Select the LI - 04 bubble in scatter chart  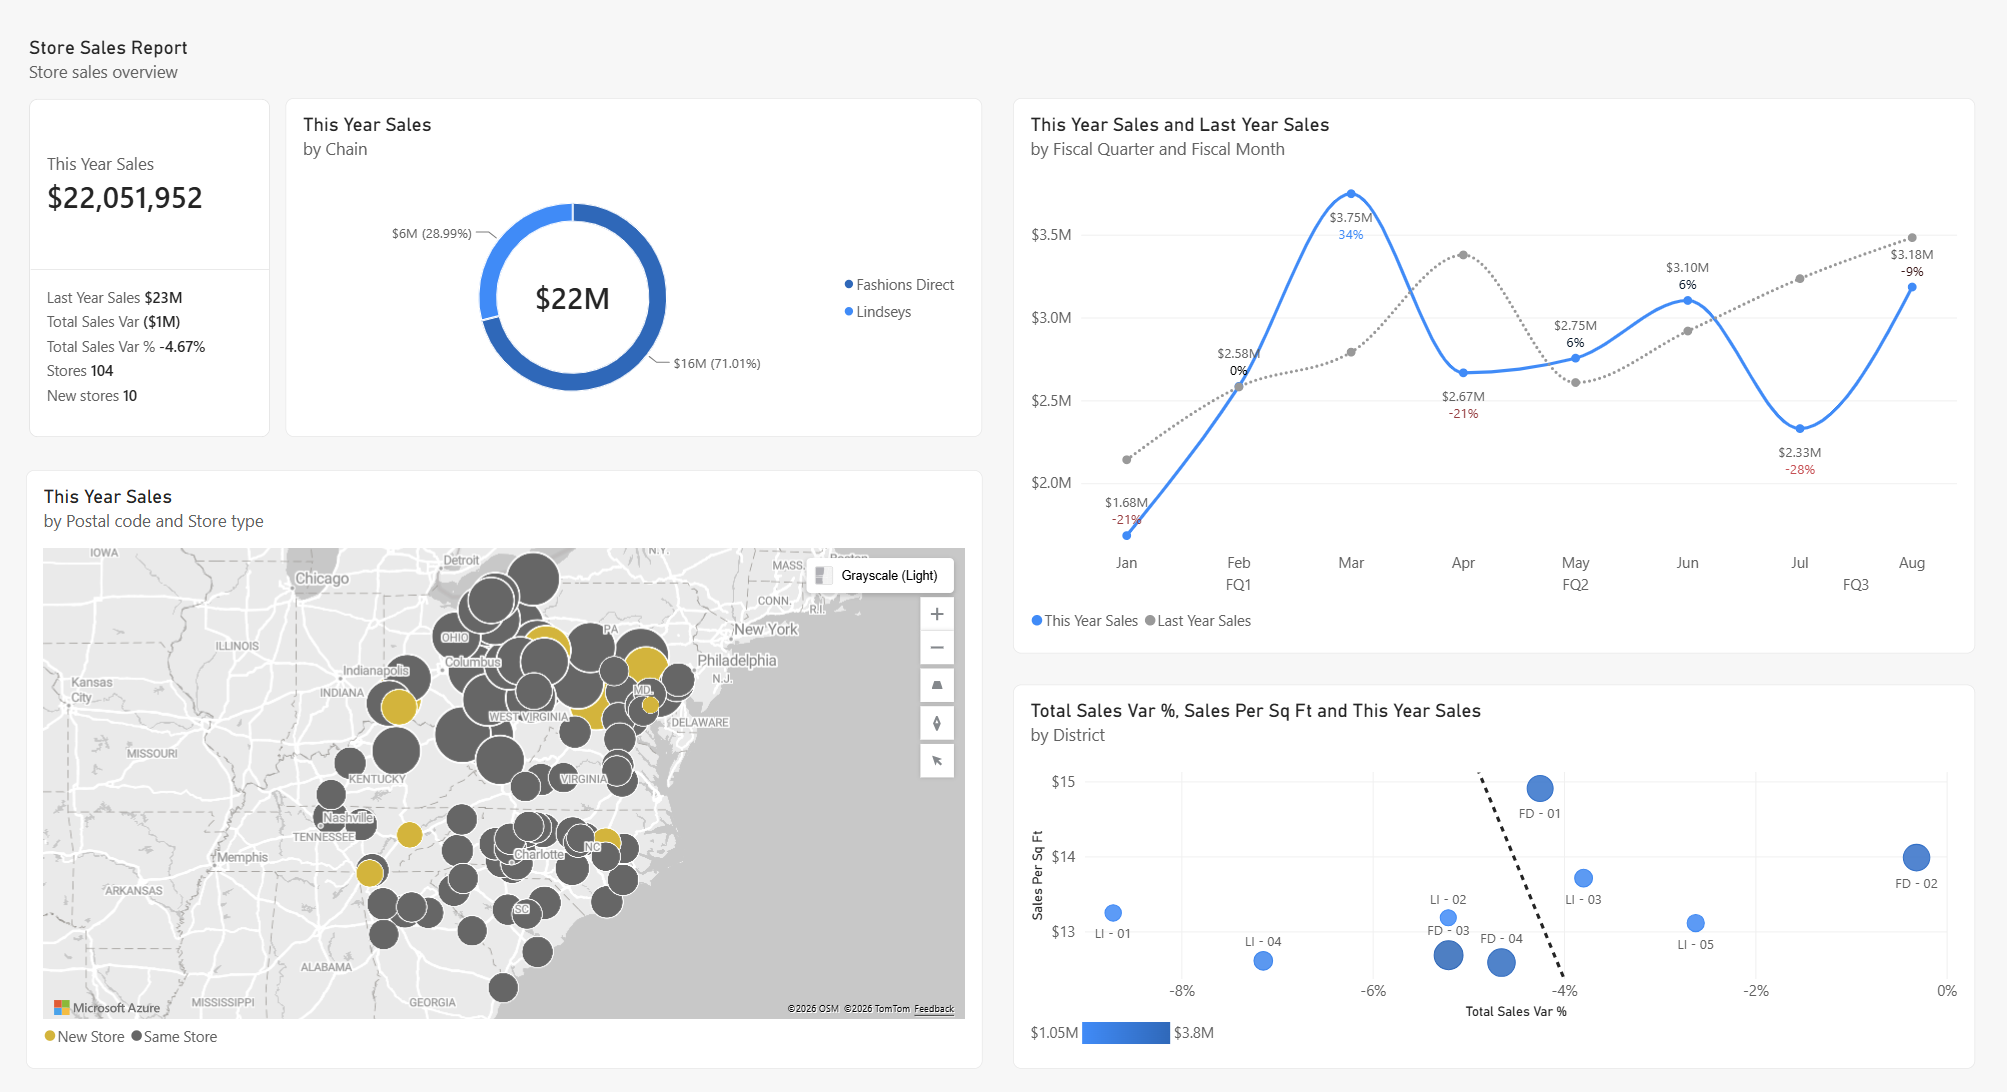(x=1263, y=961)
